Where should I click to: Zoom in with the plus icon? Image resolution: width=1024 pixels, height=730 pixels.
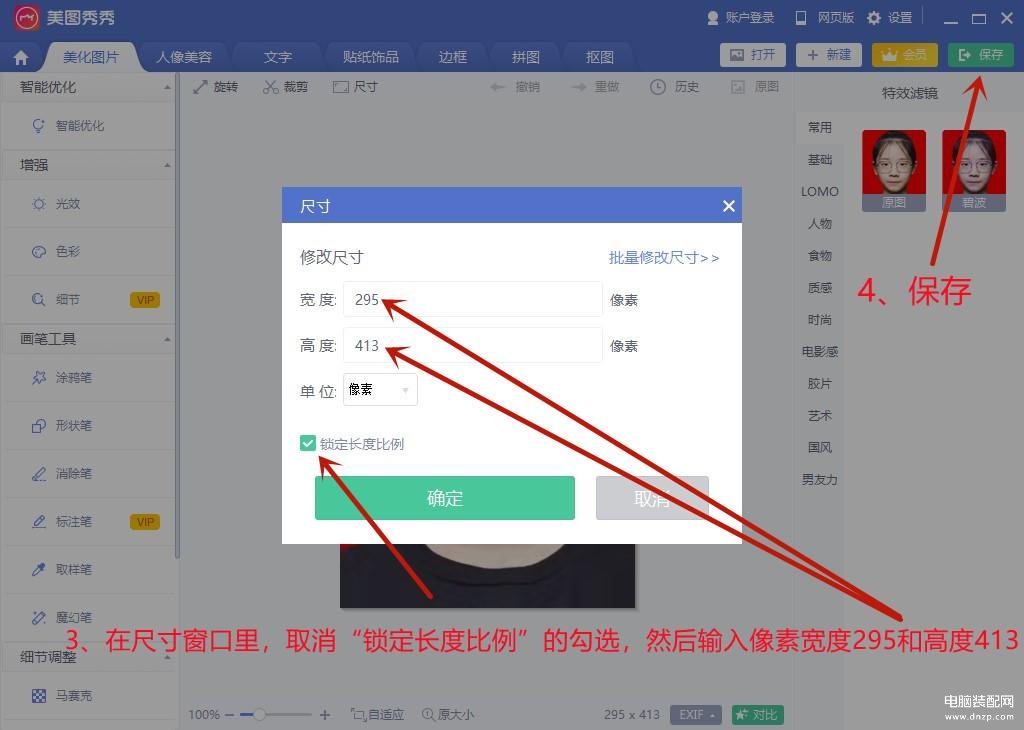(325, 715)
